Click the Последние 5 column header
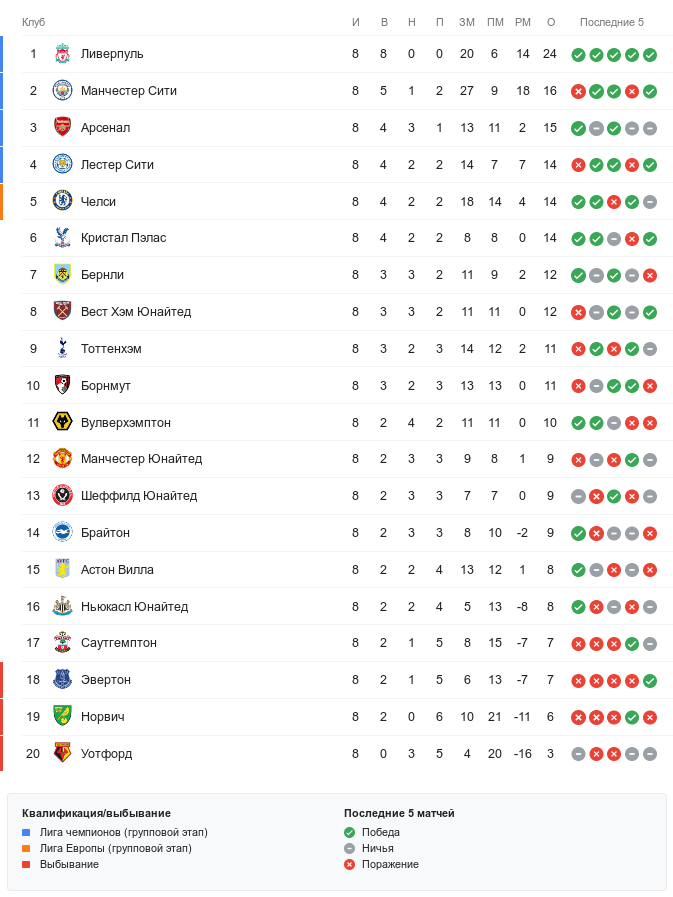The height and width of the screenshot is (897, 673). [x=612, y=23]
